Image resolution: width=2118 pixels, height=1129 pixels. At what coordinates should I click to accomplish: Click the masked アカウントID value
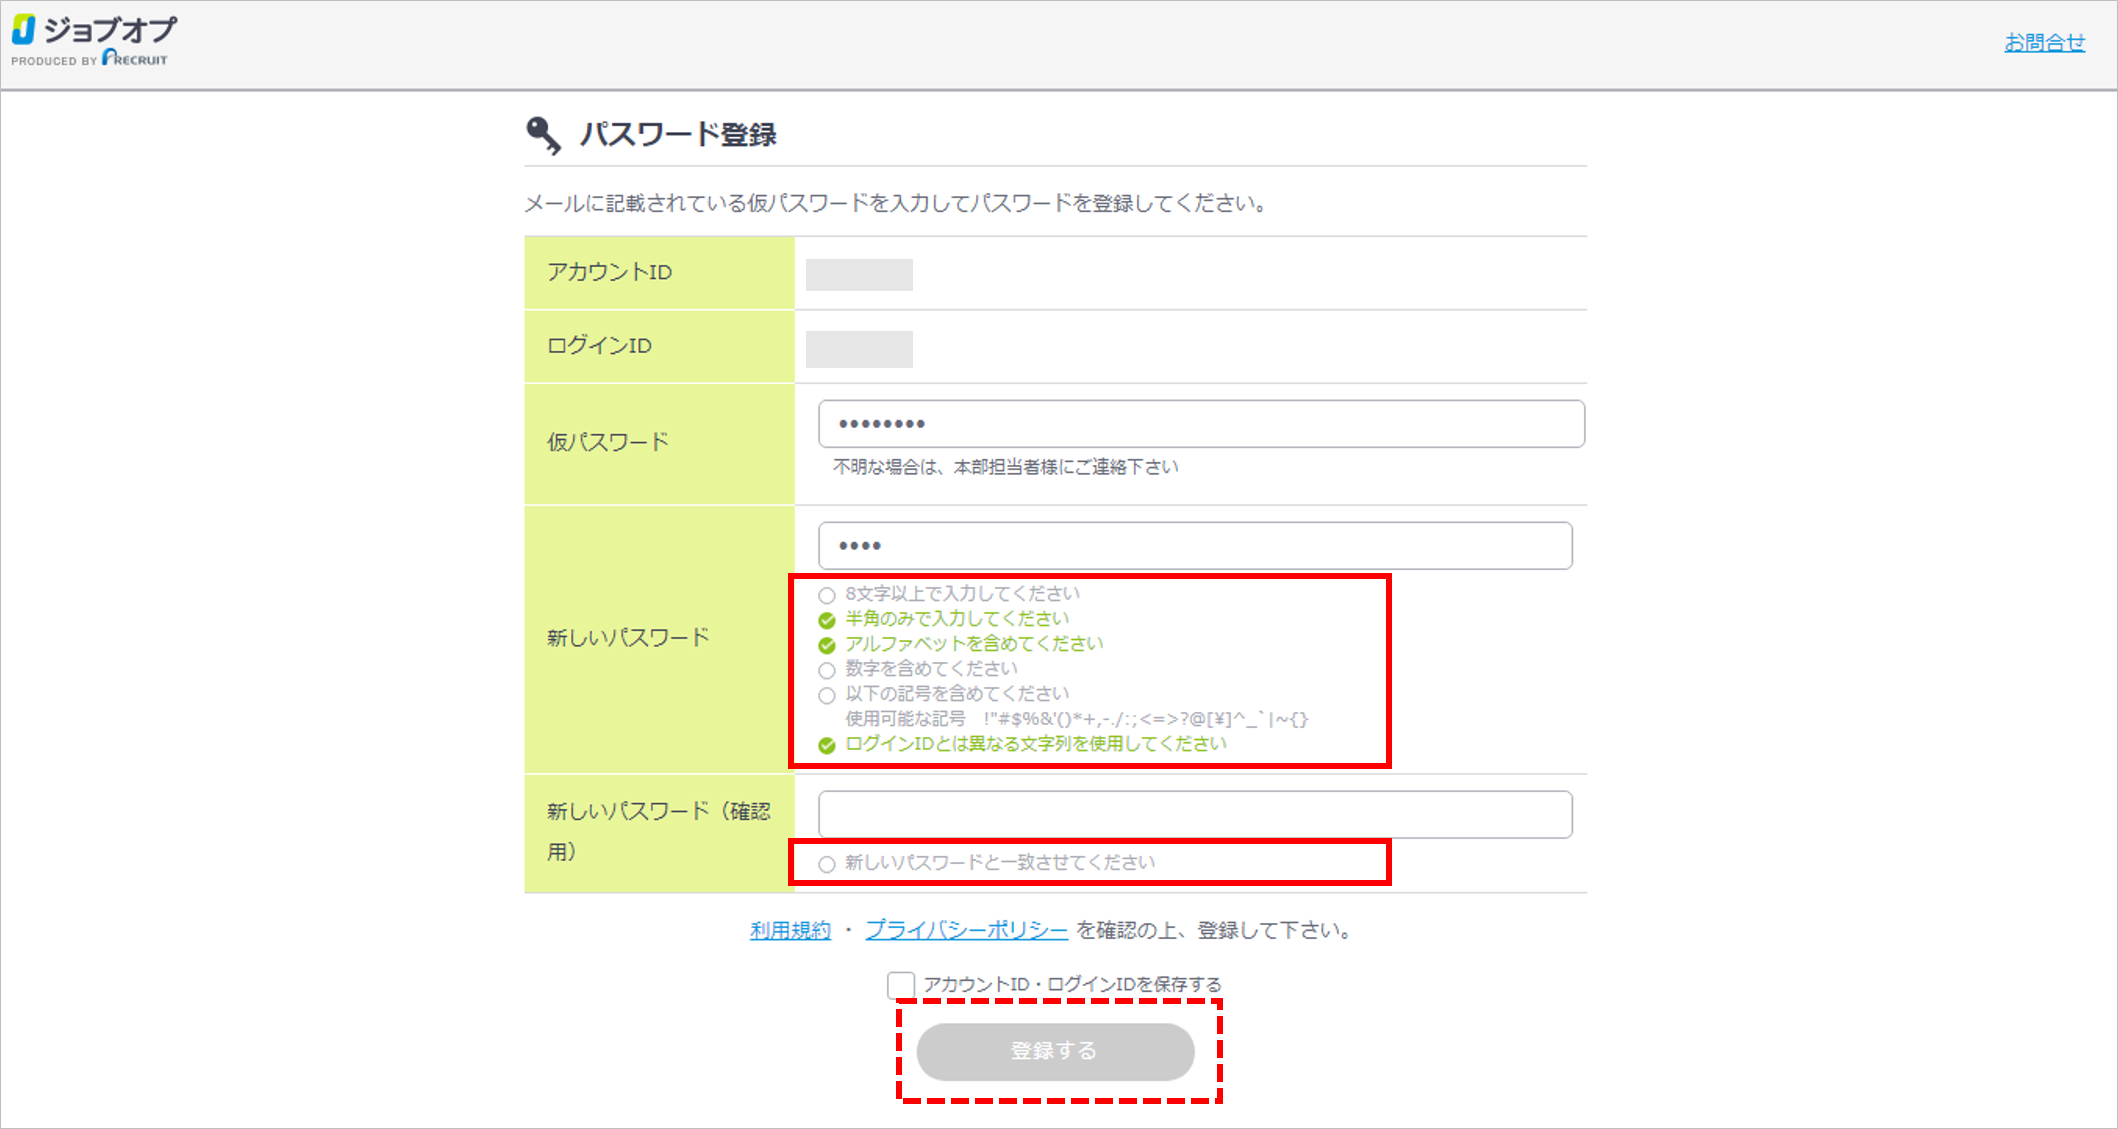click(859, 274)
